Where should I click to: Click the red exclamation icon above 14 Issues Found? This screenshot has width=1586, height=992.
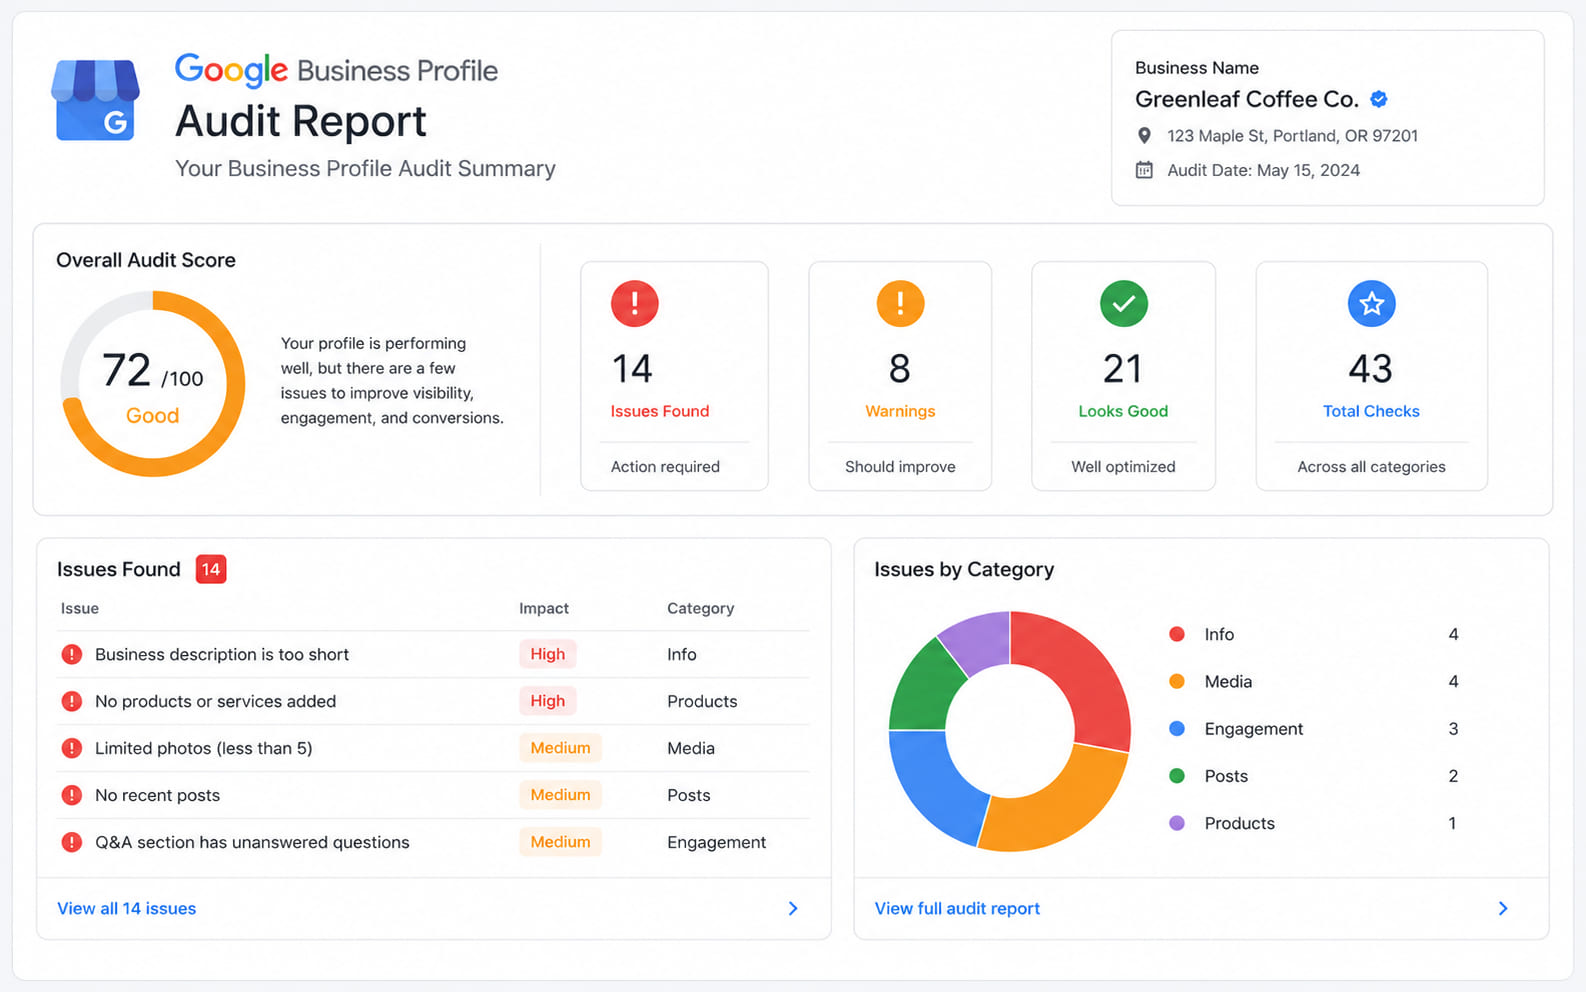(x=635, y=303)
